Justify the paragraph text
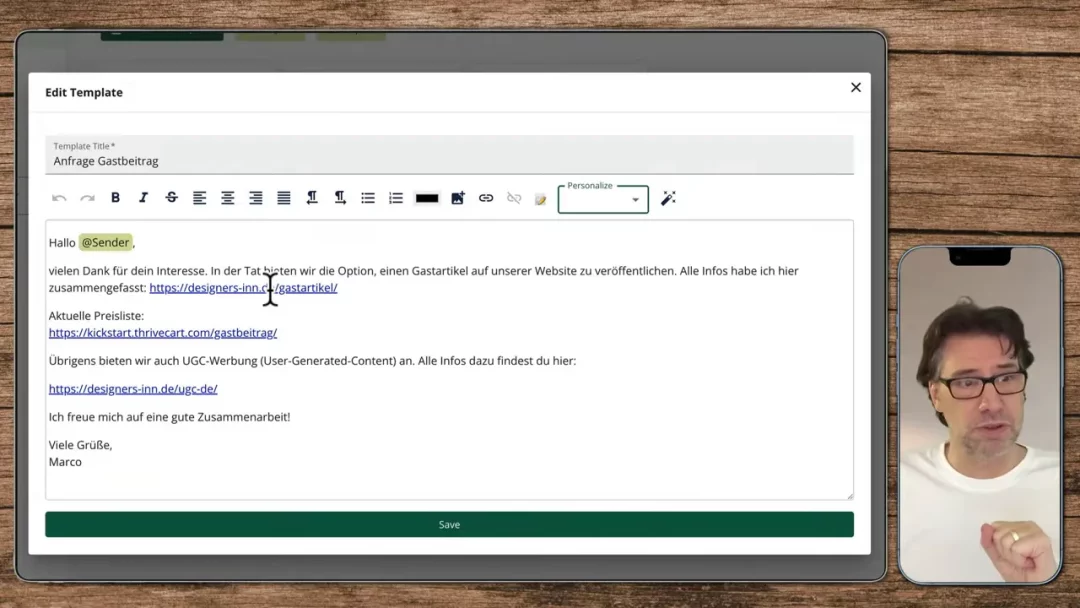Image resolution: width=1080 pixels, height=608 pixels. pyautogui.click(x=284, y=198)
